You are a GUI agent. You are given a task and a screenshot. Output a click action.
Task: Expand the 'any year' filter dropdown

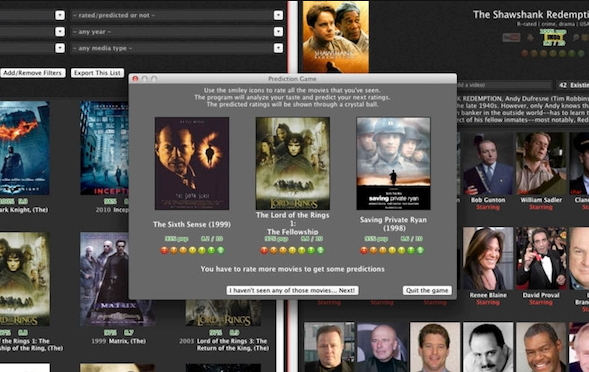point(278,32)
